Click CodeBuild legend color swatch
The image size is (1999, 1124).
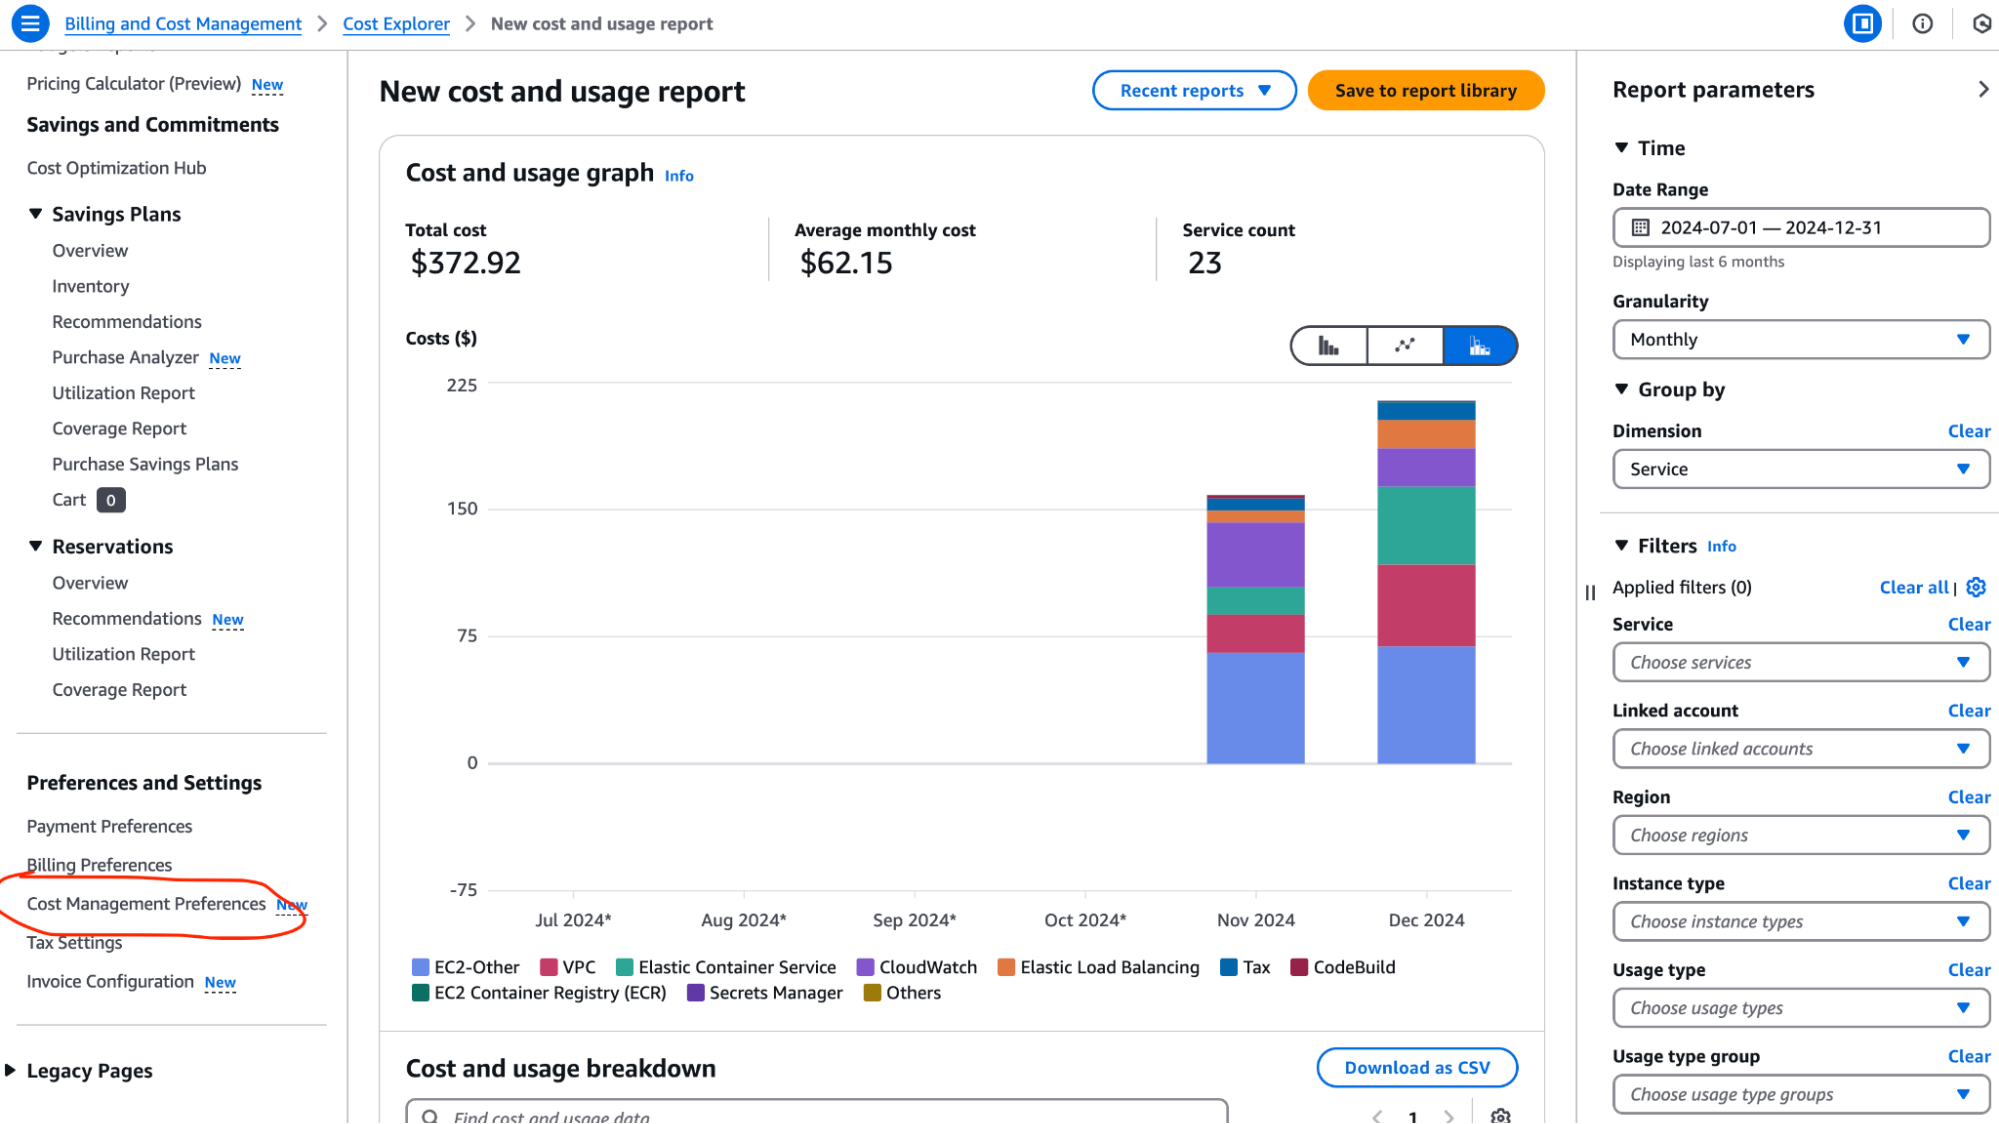tap(1299, 967)
